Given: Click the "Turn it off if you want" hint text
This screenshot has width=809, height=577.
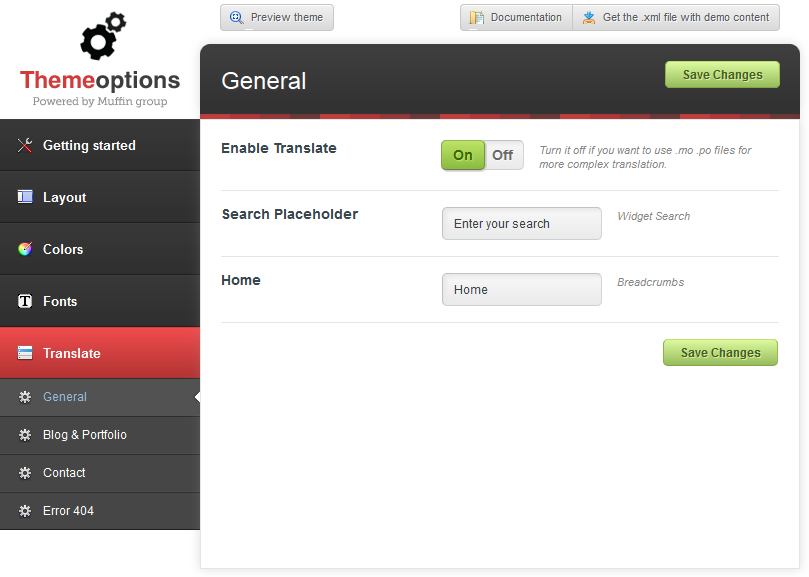Looking at the screenshot, I should pos(645,157).
